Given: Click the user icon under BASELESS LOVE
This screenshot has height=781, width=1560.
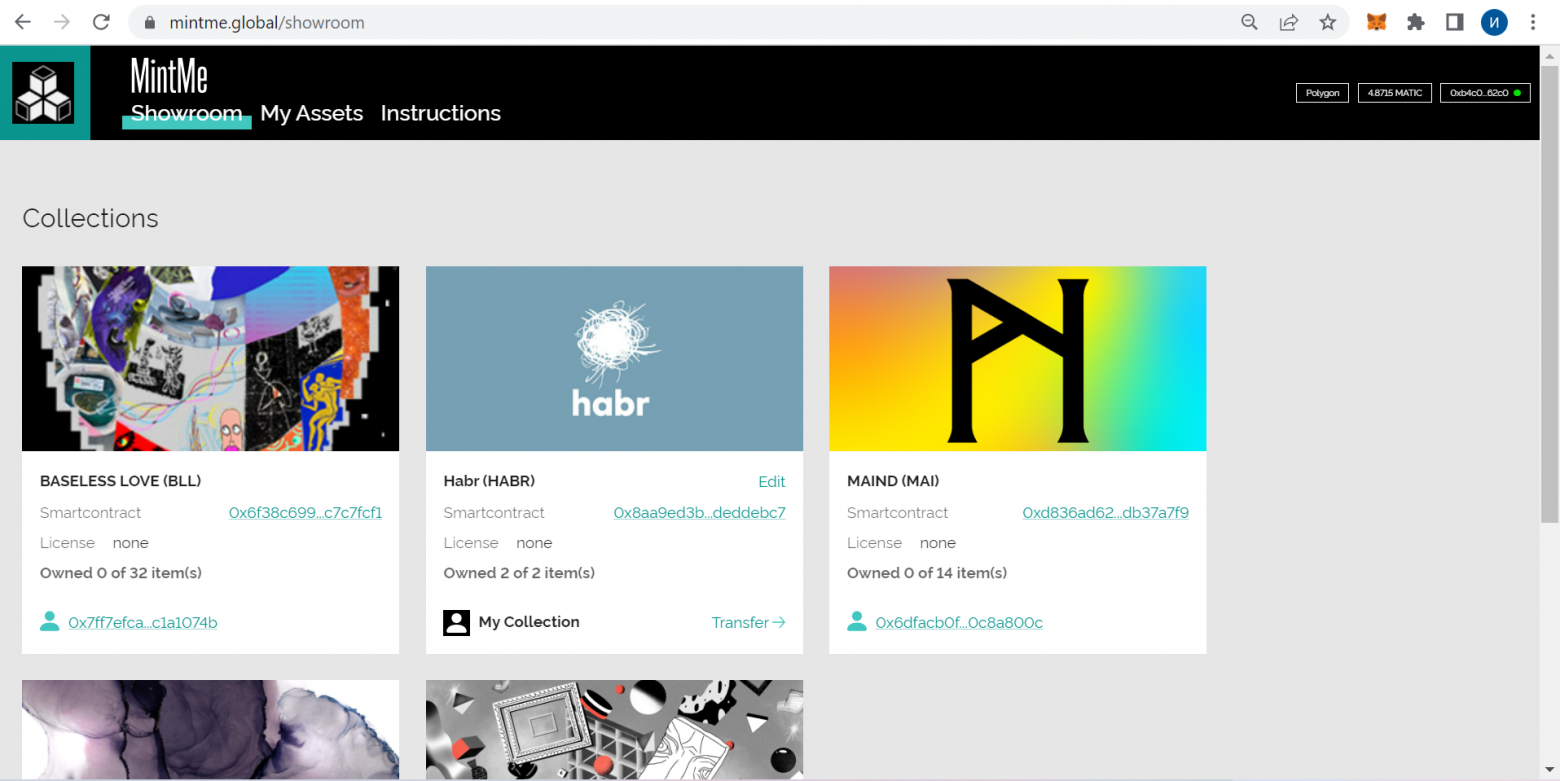Looking at the screenshot, I should [x=50, y=622].
